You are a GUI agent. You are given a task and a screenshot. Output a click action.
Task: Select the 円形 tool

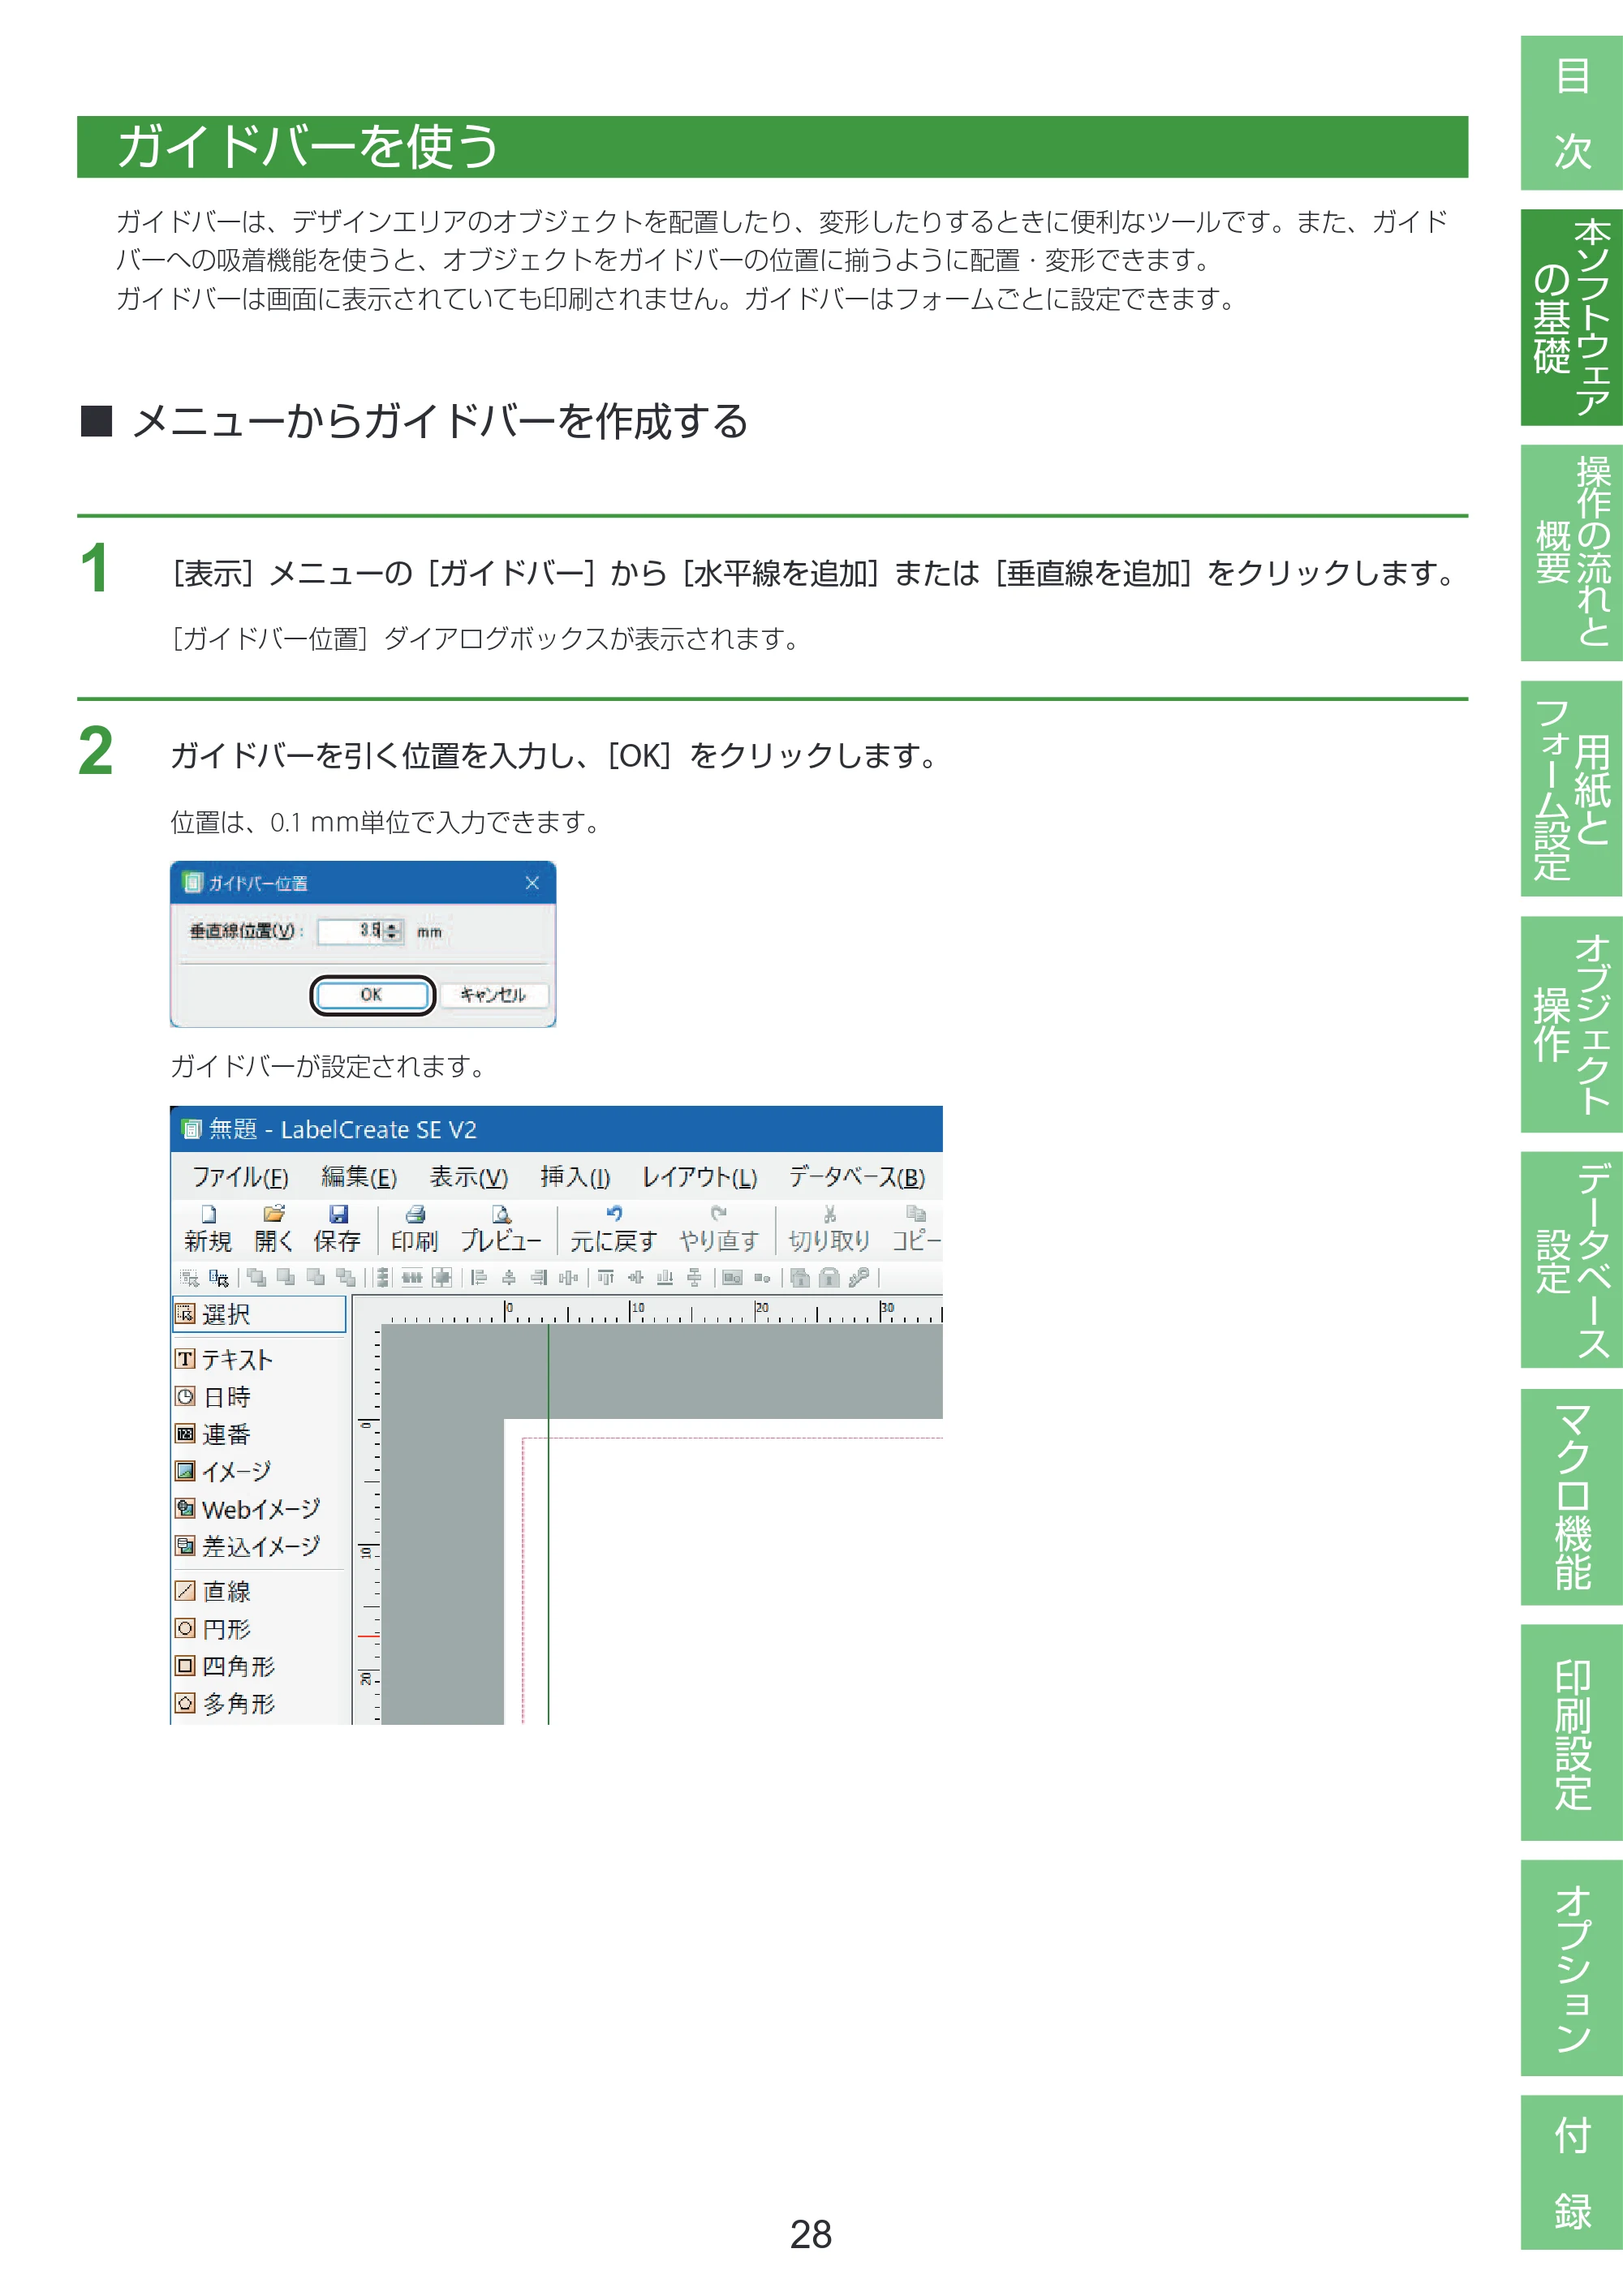[213, 1629]
